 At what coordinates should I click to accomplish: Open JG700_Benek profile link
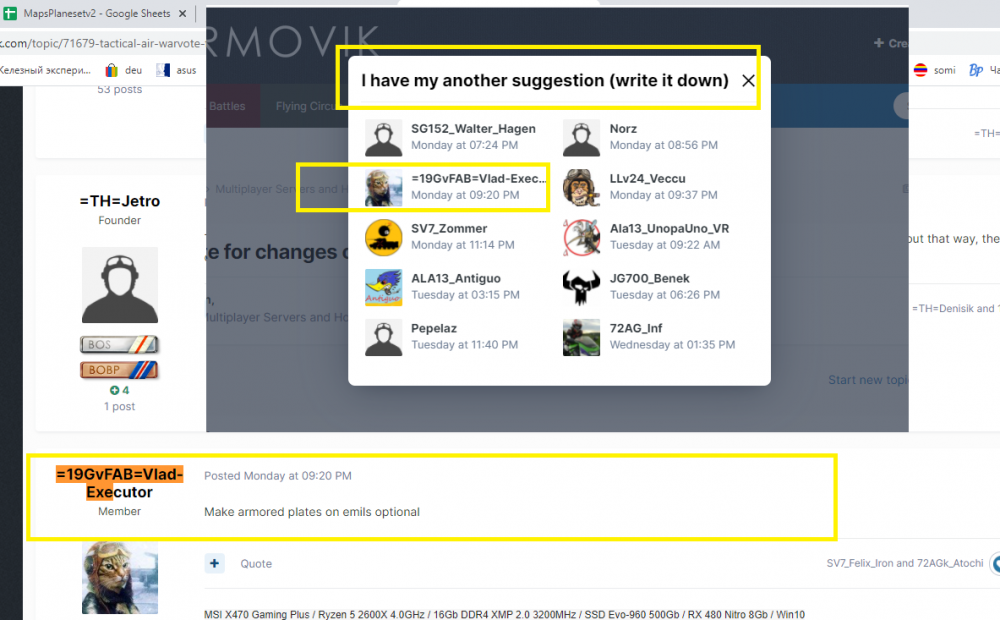point(649,278)
